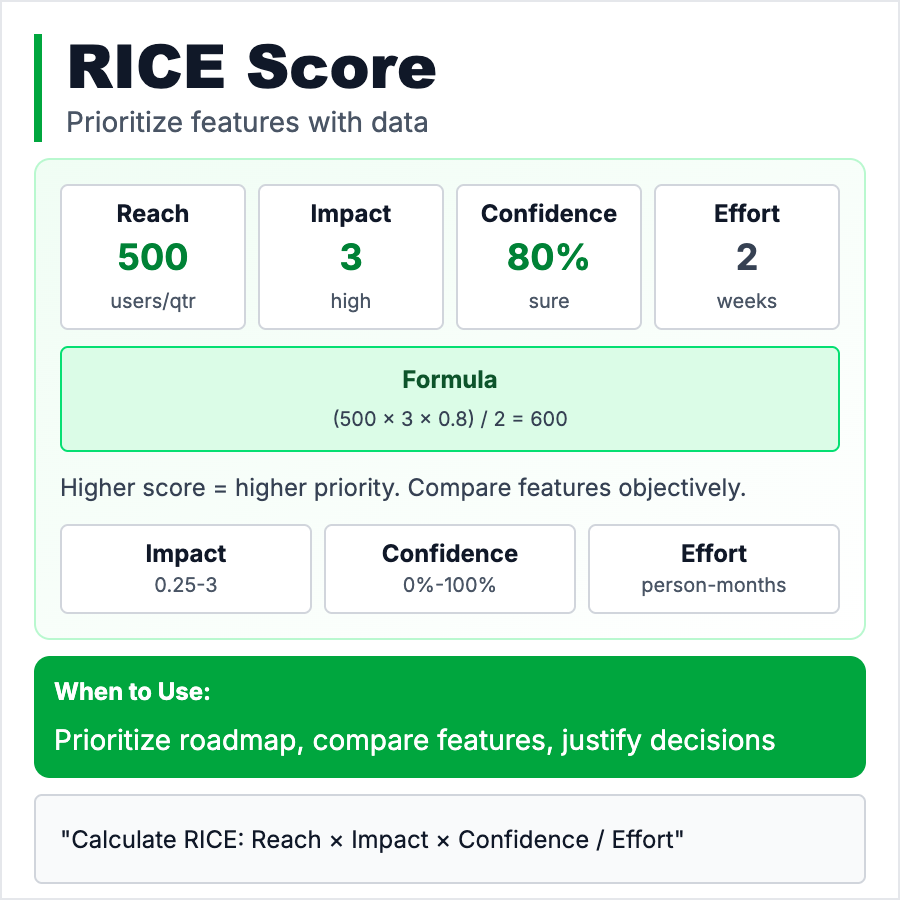This screenshot has height=900, width=900.
Task: Click the text Prioritize roadmap, compare features
Action: click(415, 740)
